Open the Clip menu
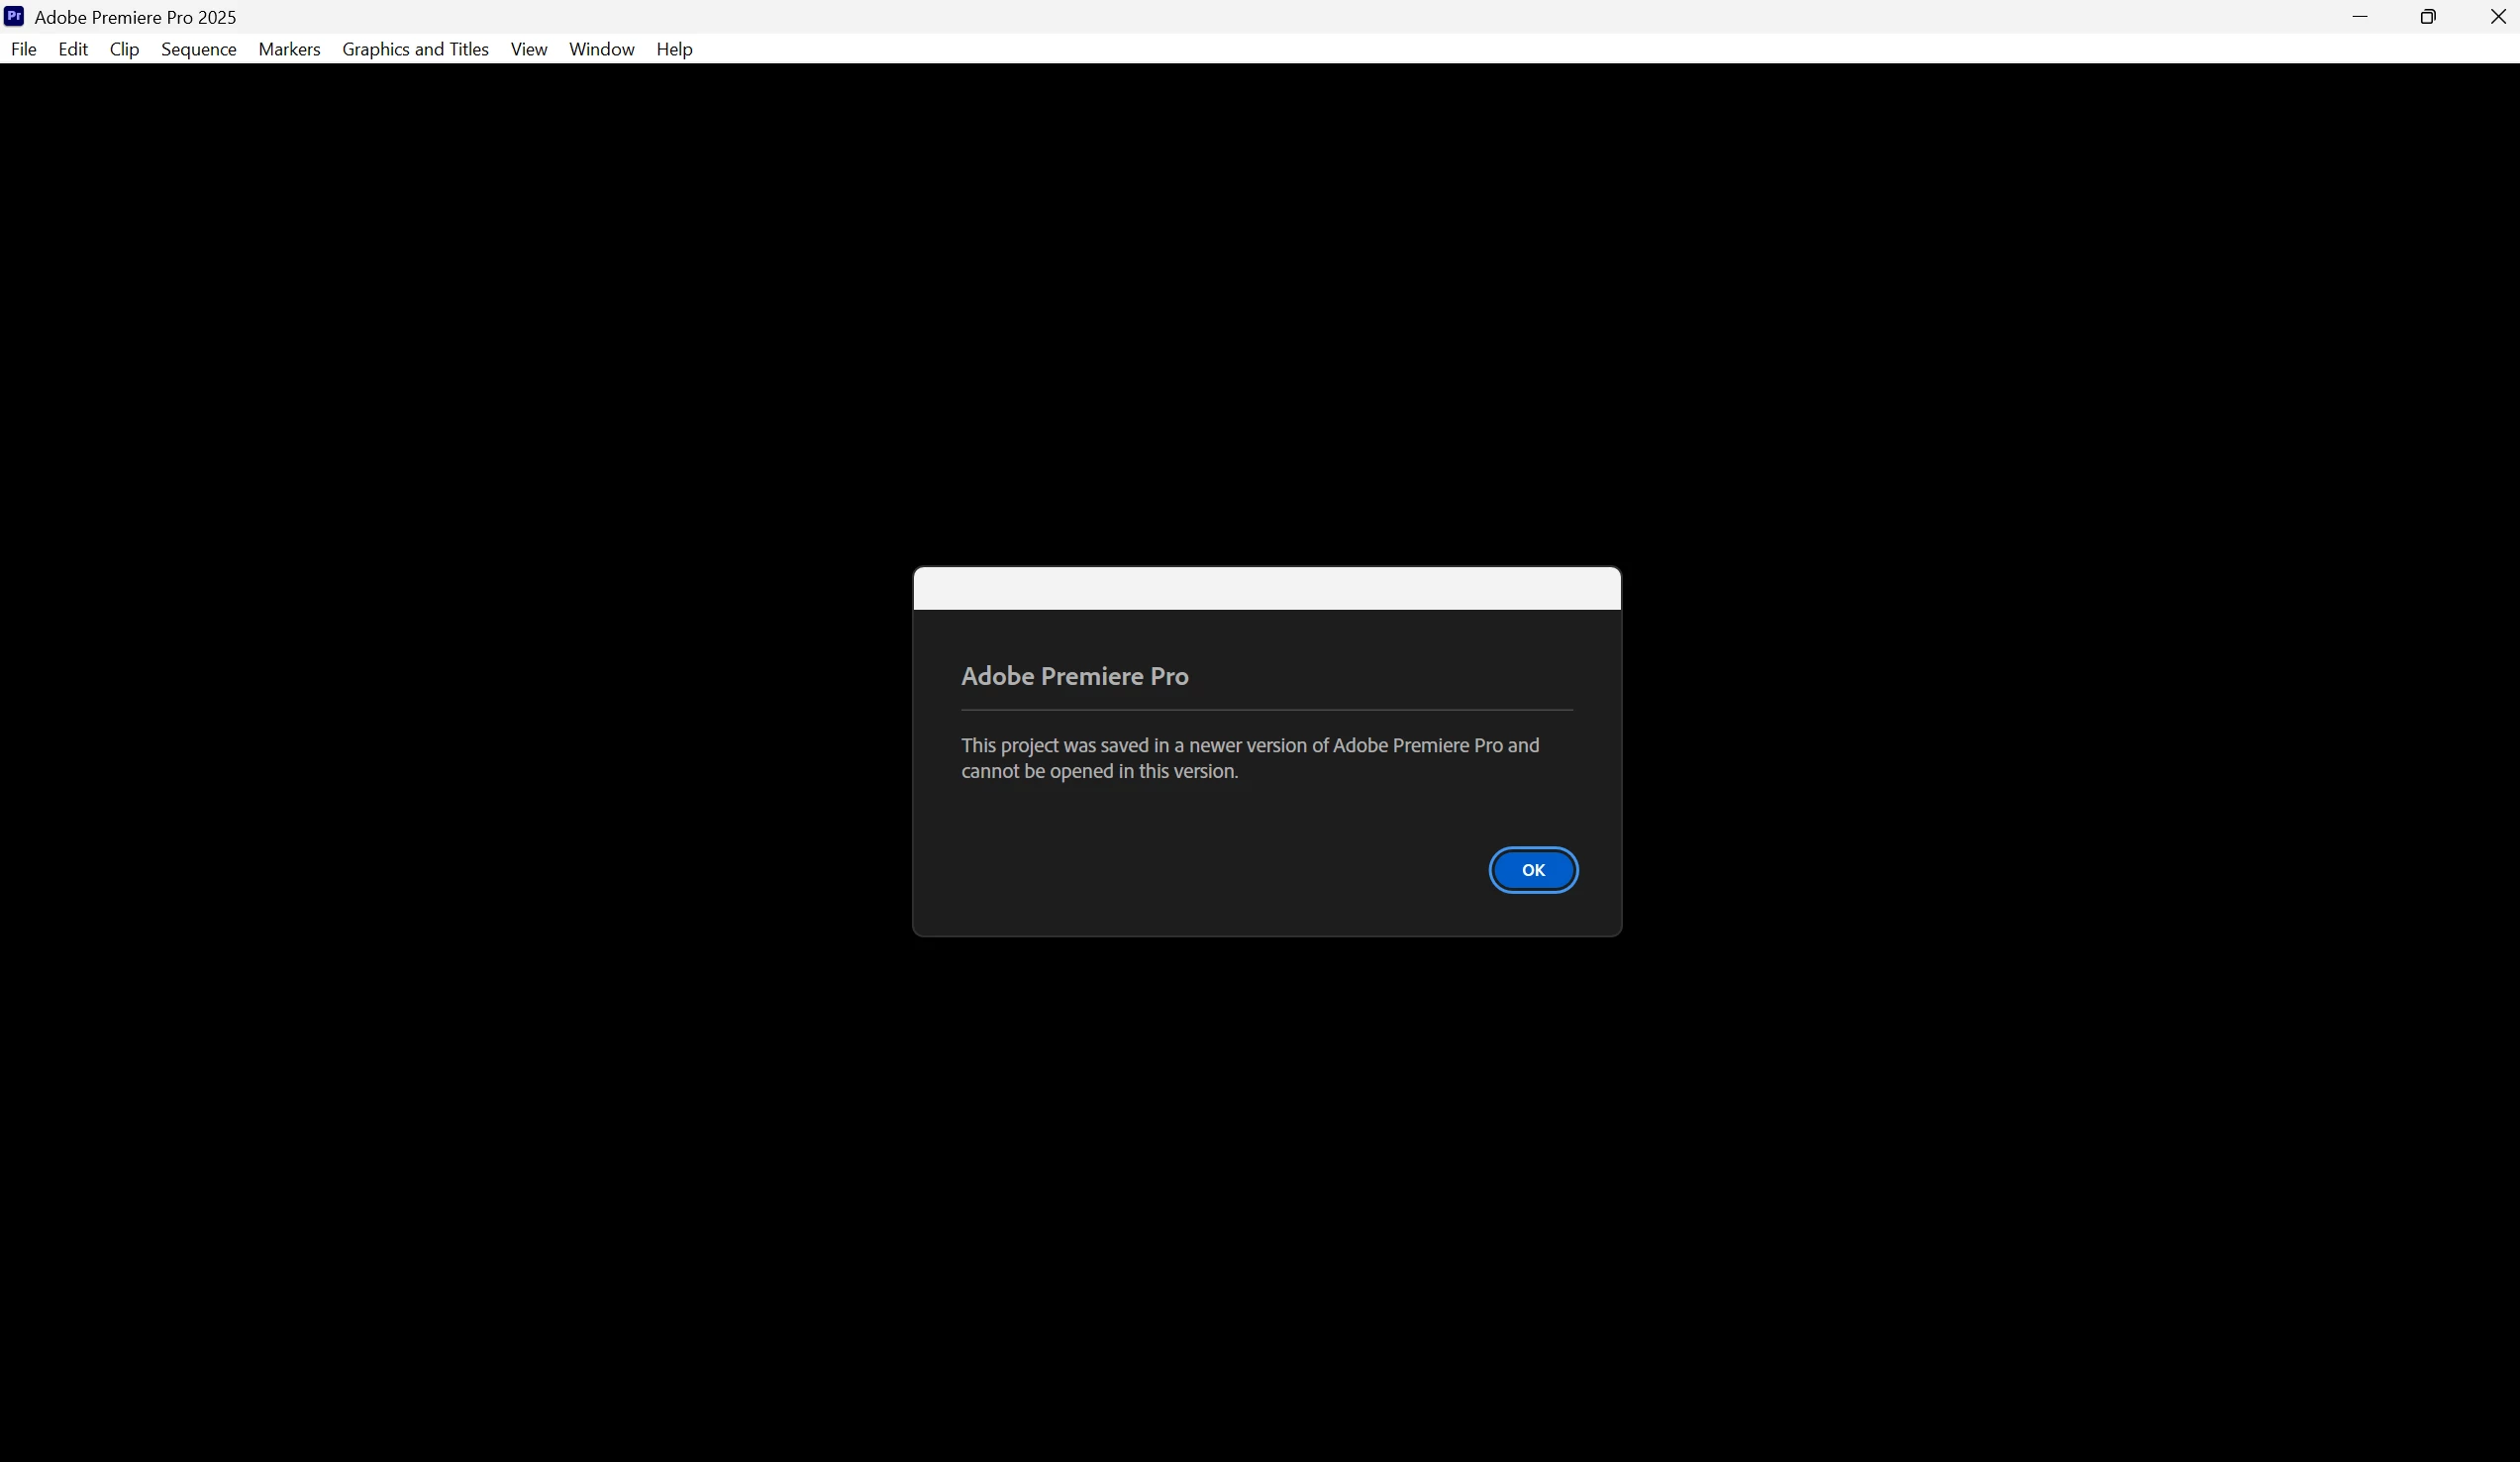The width and height of the screenshot is (2520, 1462). pyautogui.click(x=124, y=49)
